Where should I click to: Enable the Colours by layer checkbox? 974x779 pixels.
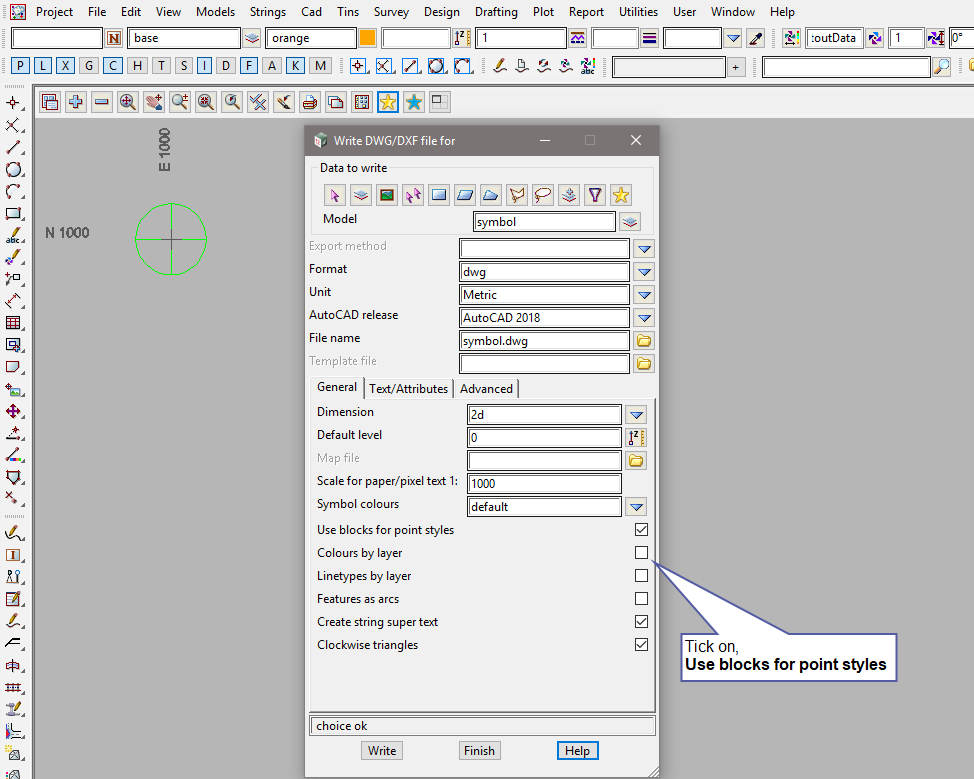click(x=641, y=553)
